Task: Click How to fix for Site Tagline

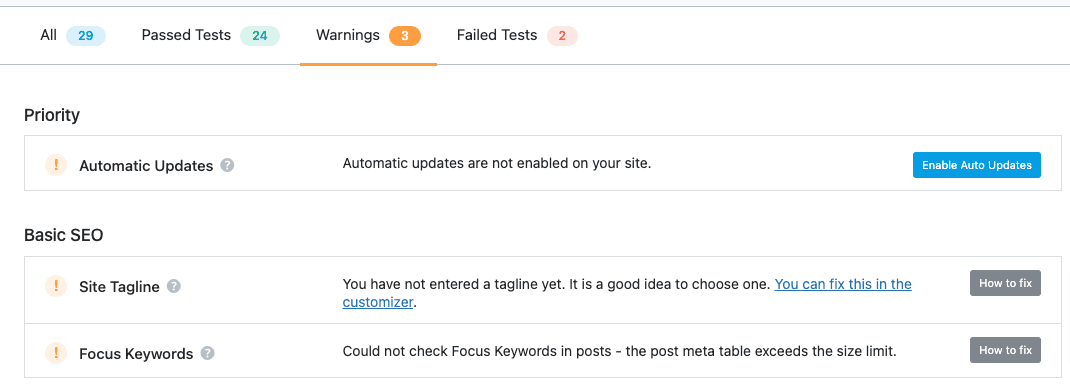Action: pos(1005,283)
